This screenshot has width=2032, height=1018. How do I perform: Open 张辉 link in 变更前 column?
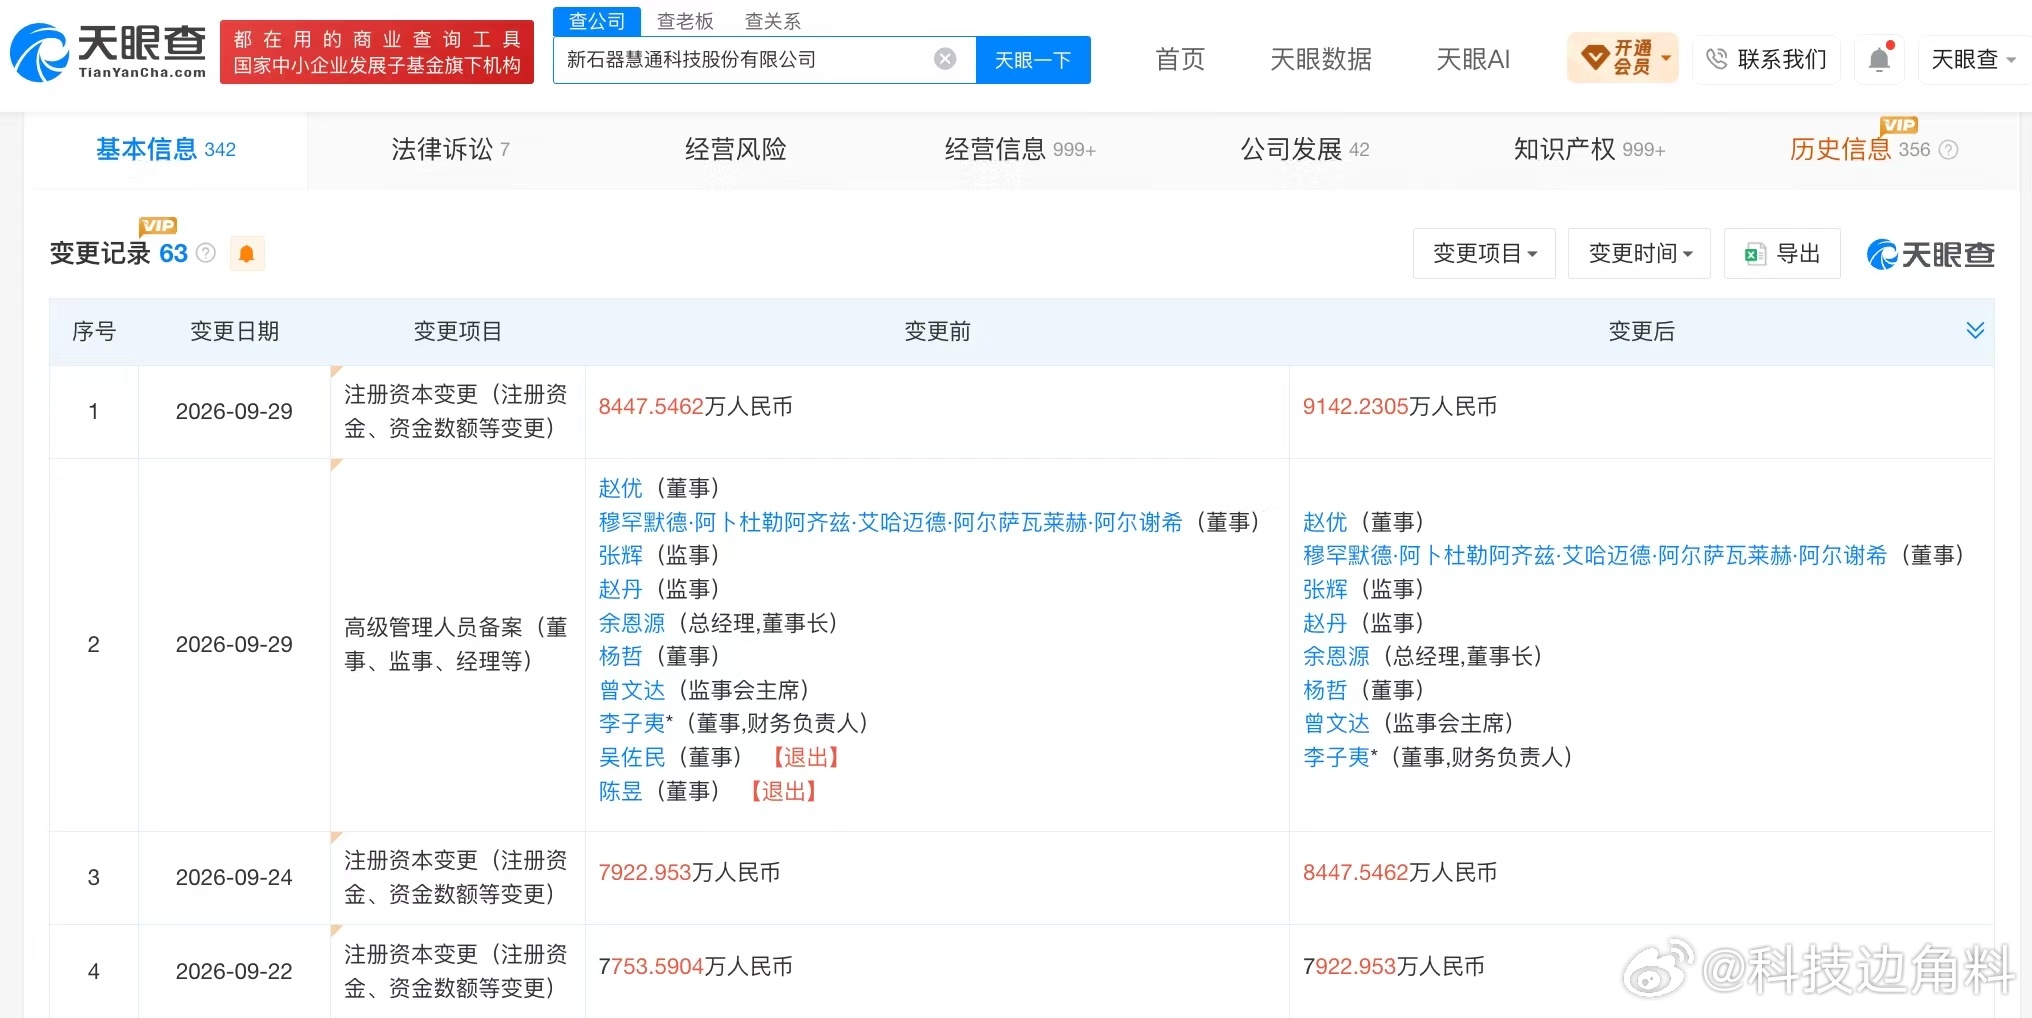(620, 555)
